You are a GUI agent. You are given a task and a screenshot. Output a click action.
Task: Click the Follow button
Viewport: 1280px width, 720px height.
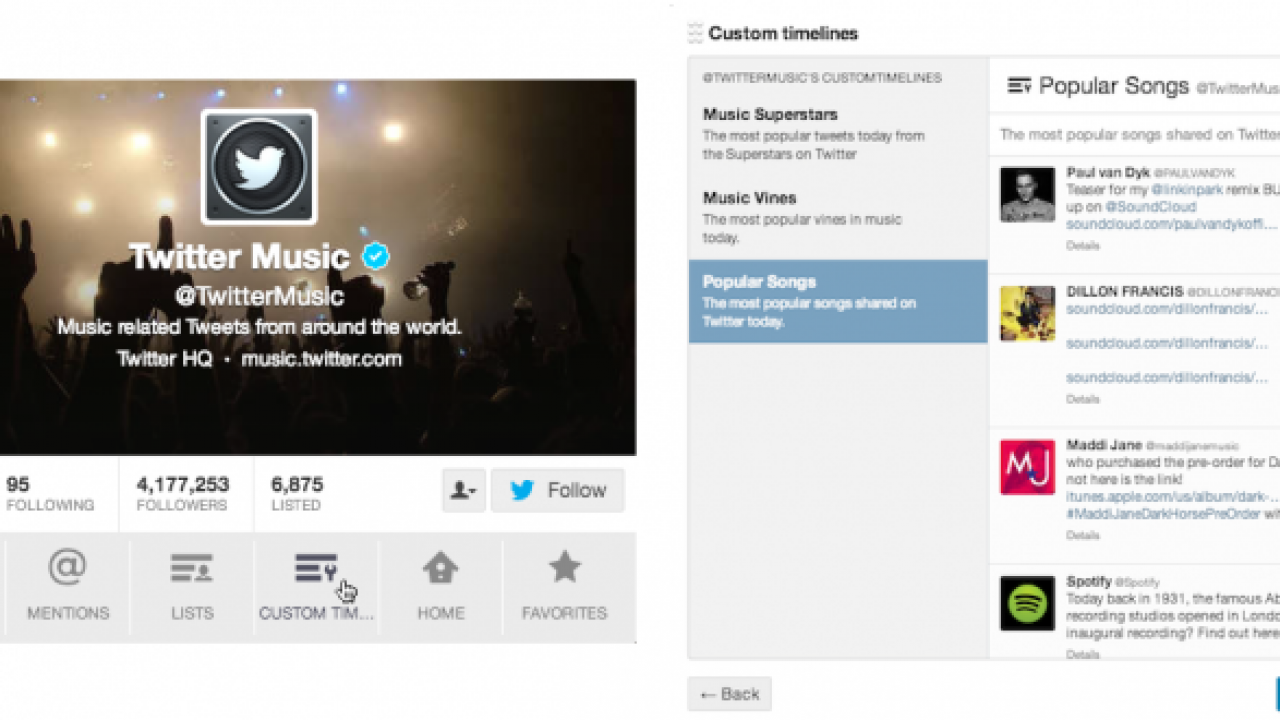(558, 490)
